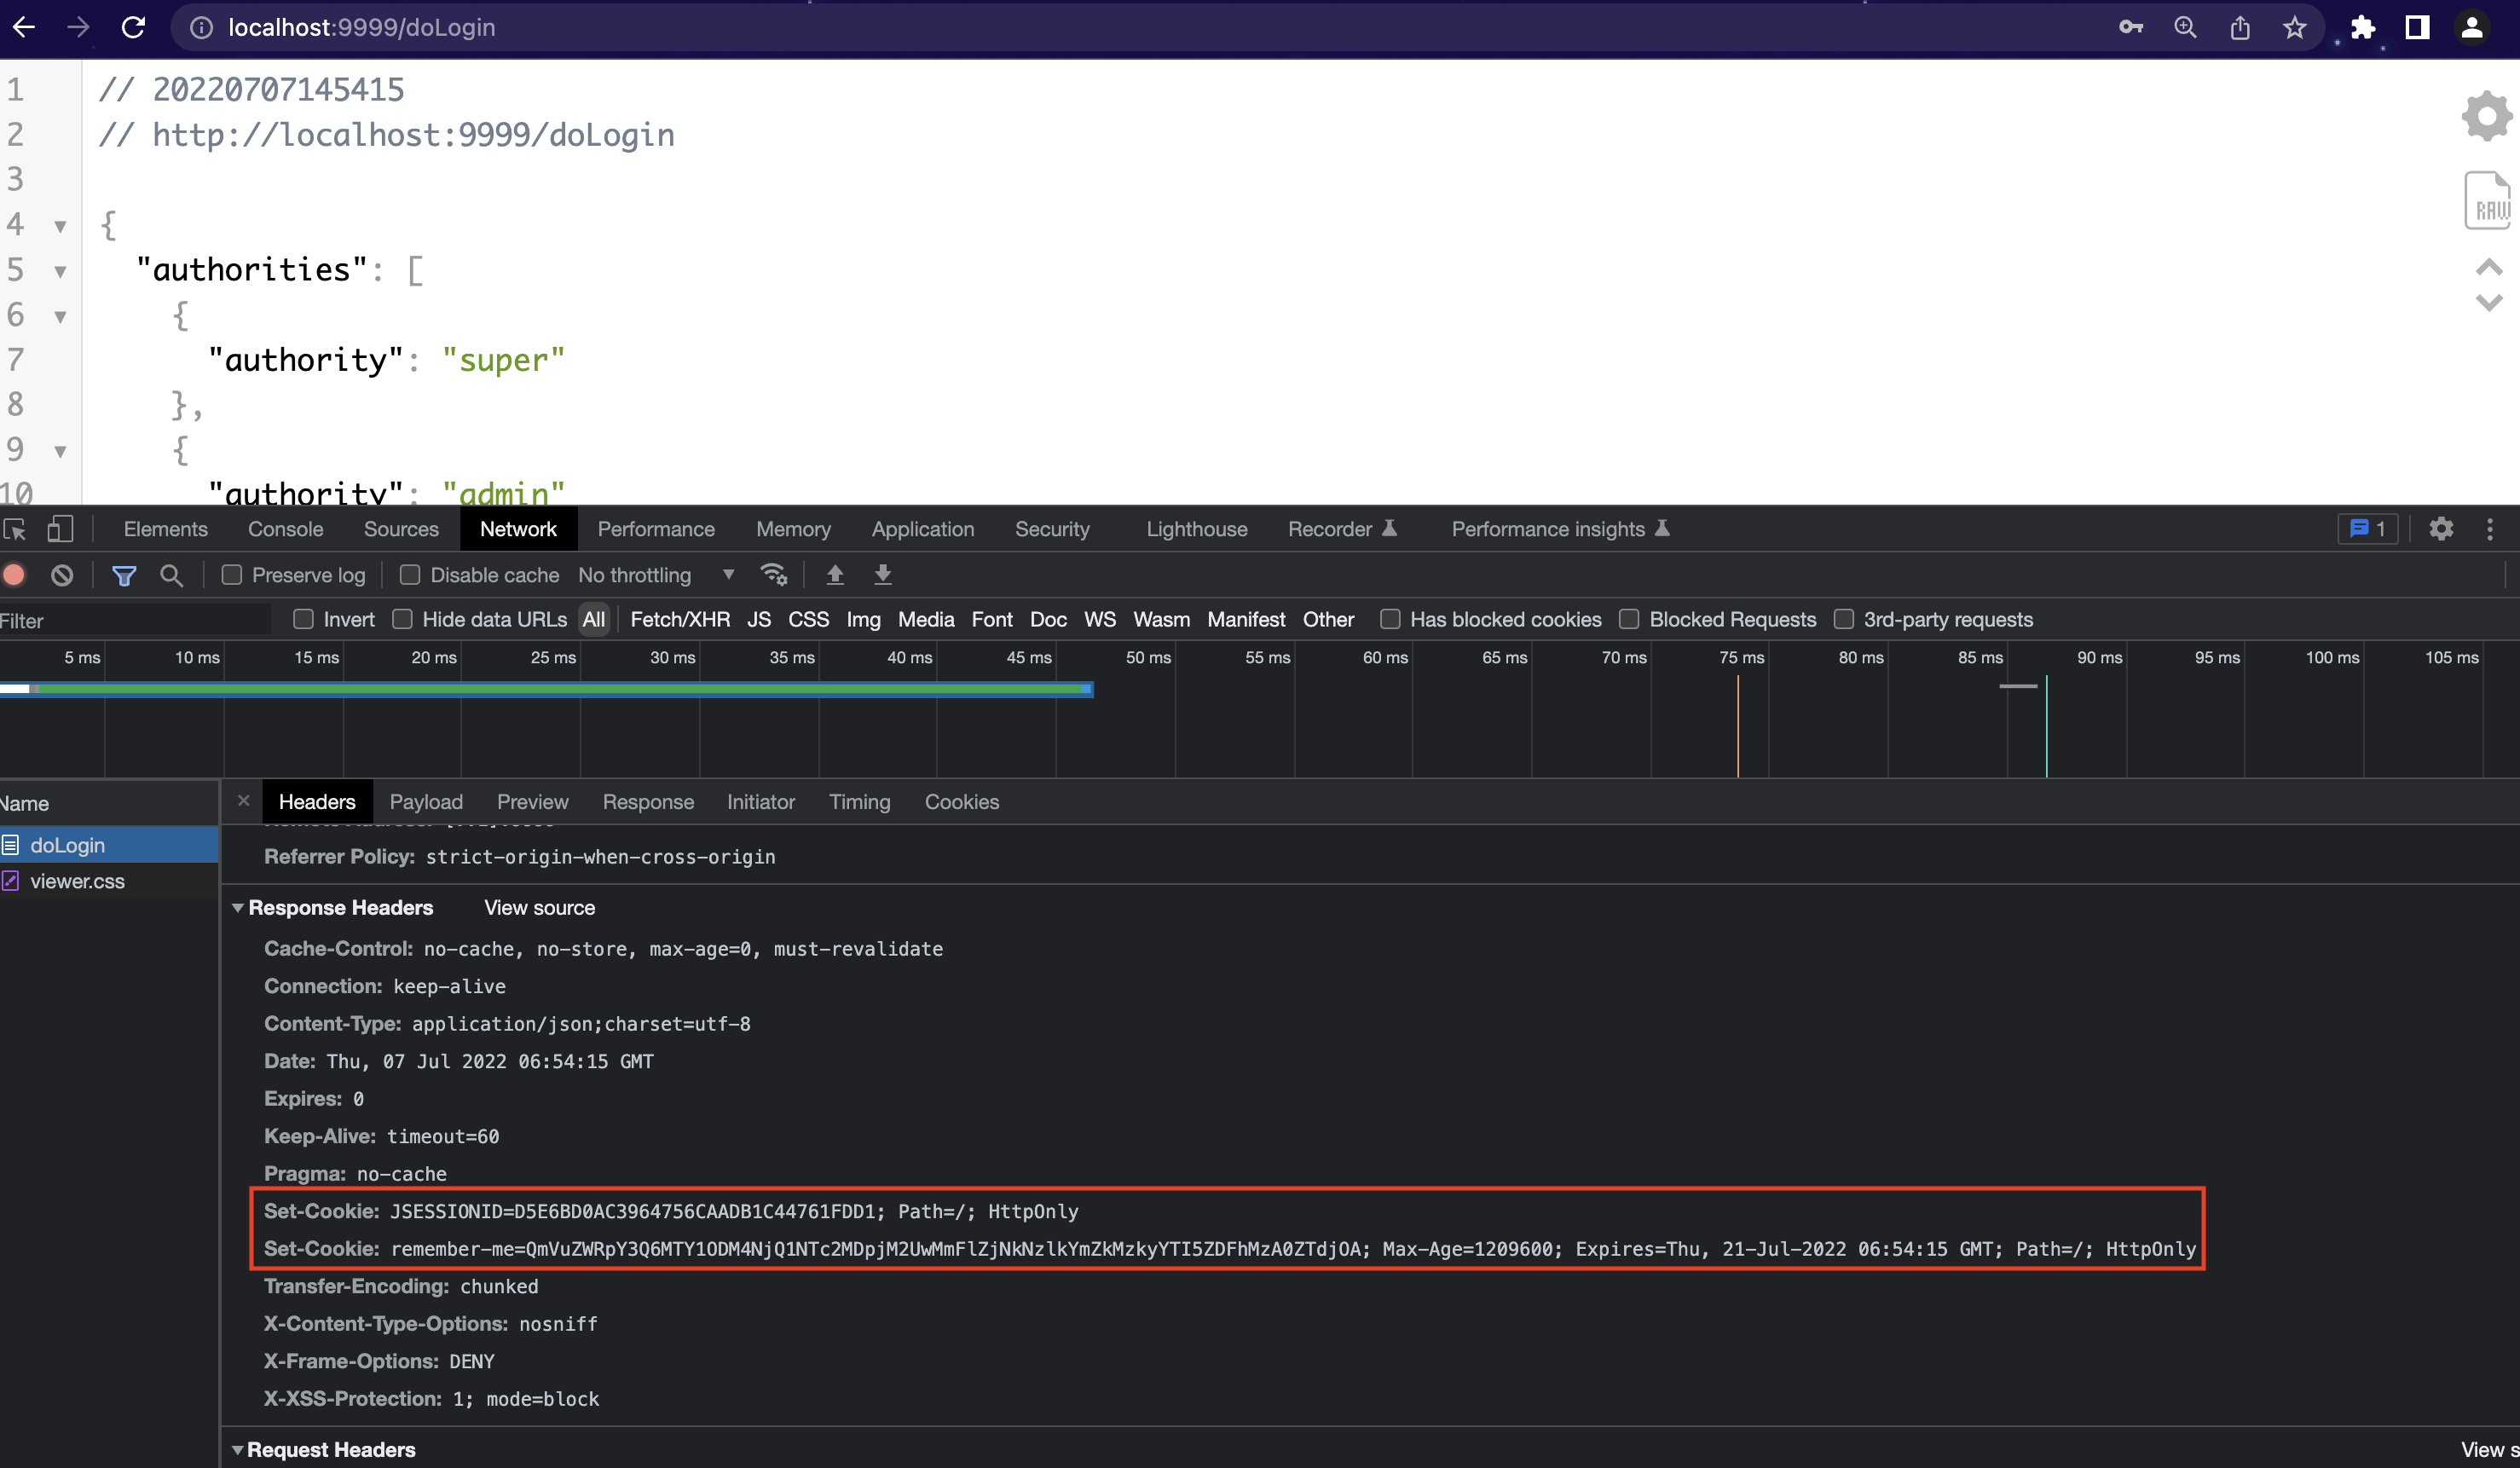Click the collapse-all up chevron in JSON viewer
The width and height of the screenshot is (2520, 1468).
[2488, 267]
